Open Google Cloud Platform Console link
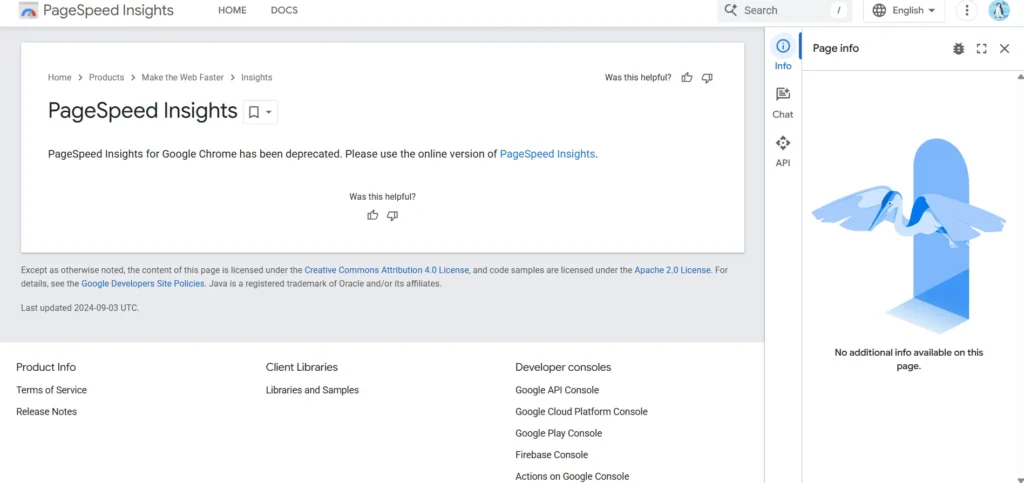Image resolution: width=1024 pixels, height=483 pixels. [581, 411]
